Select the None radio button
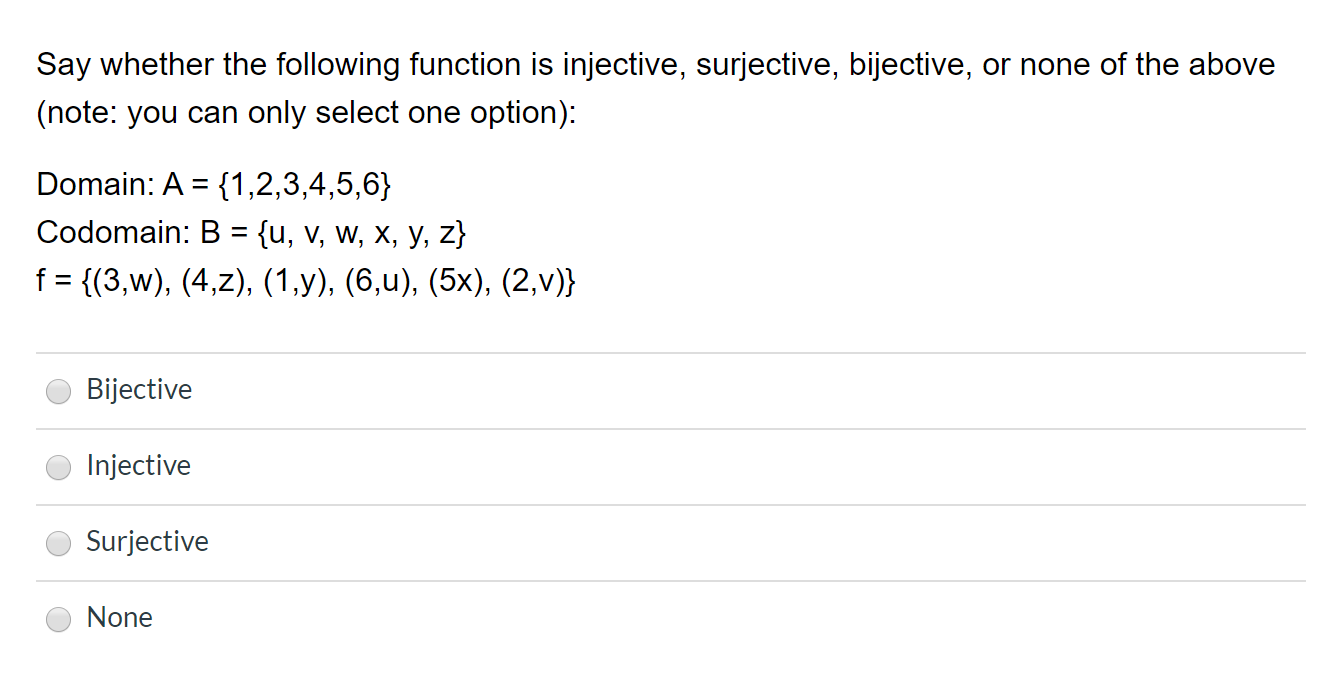The width and height of the screenshot is (1331, 674). coord(58,619)
